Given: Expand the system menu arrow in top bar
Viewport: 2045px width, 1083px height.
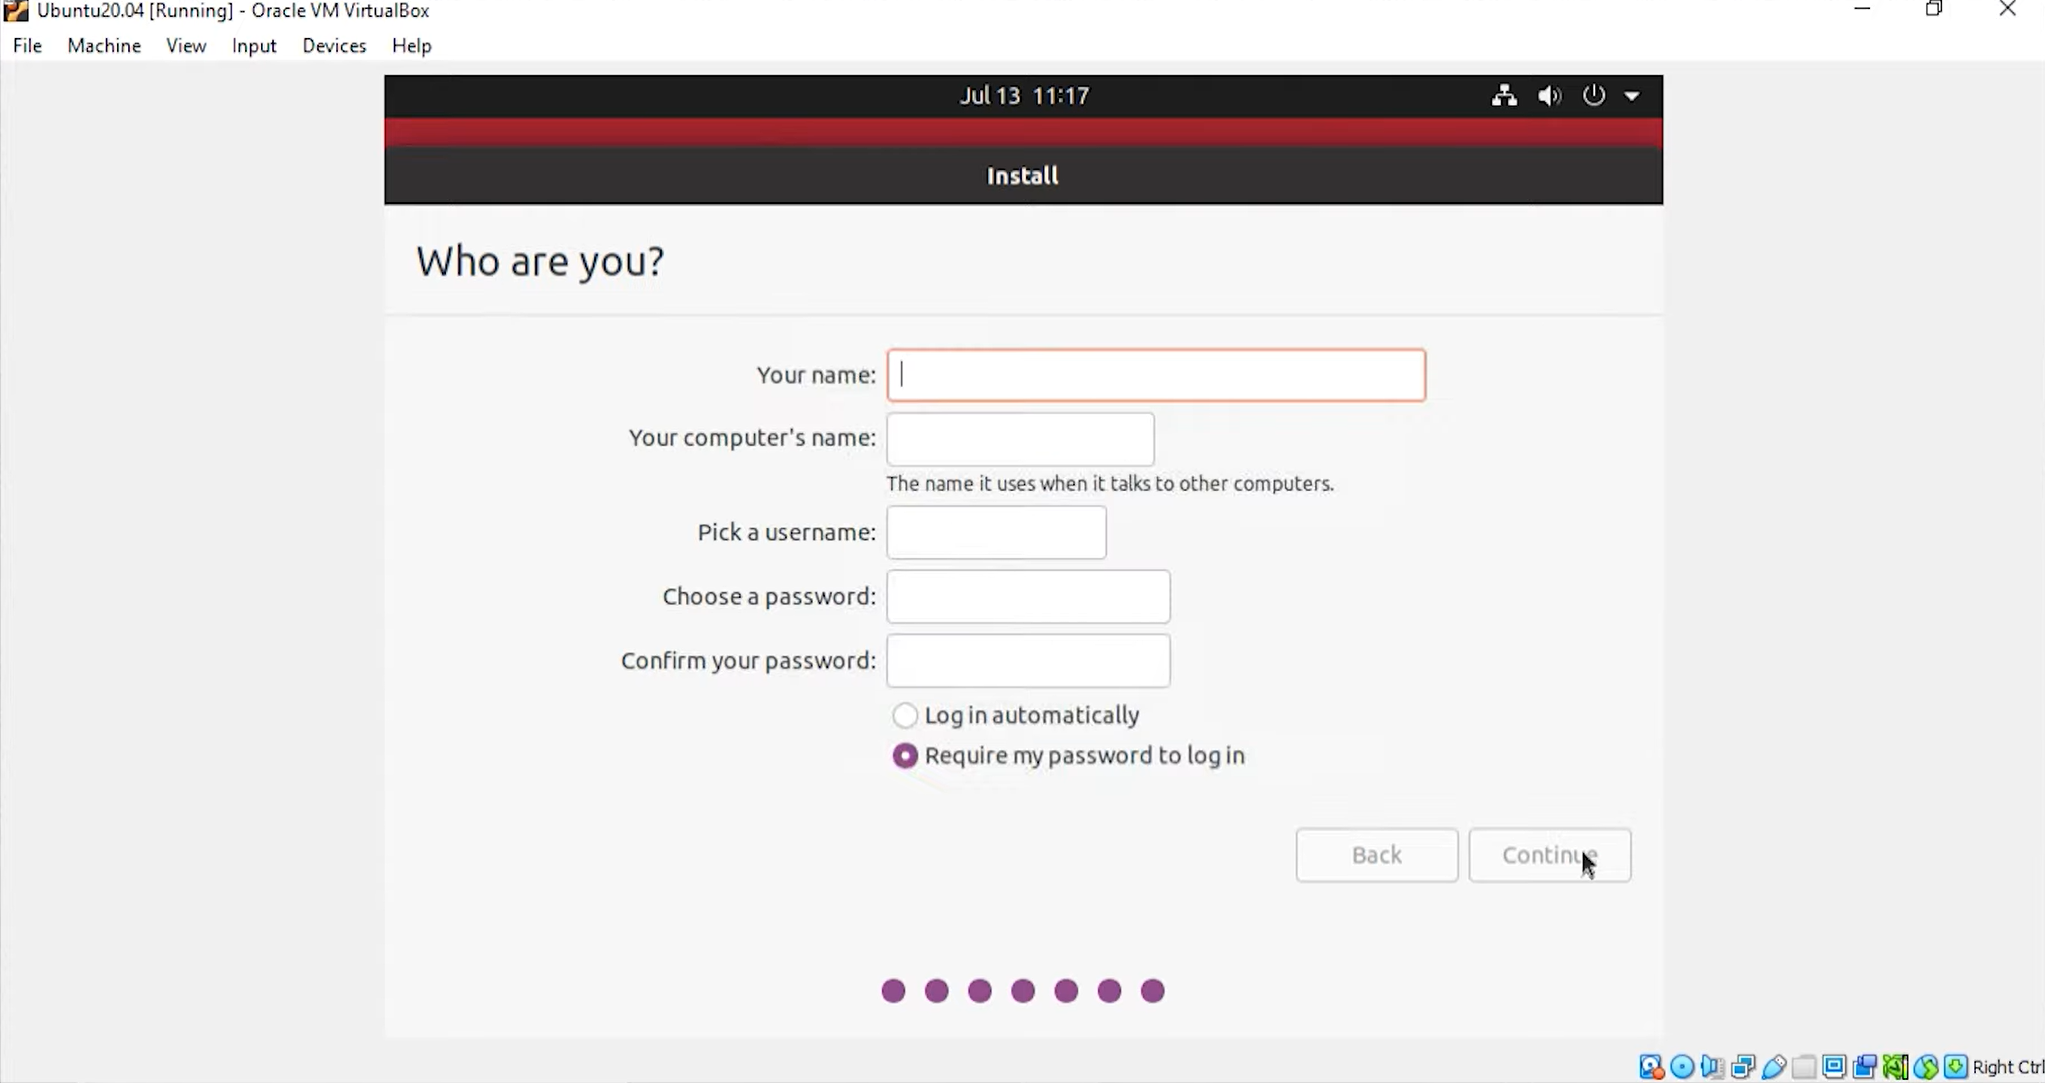Looking at the screenshot, I should tap(1632, 96).
